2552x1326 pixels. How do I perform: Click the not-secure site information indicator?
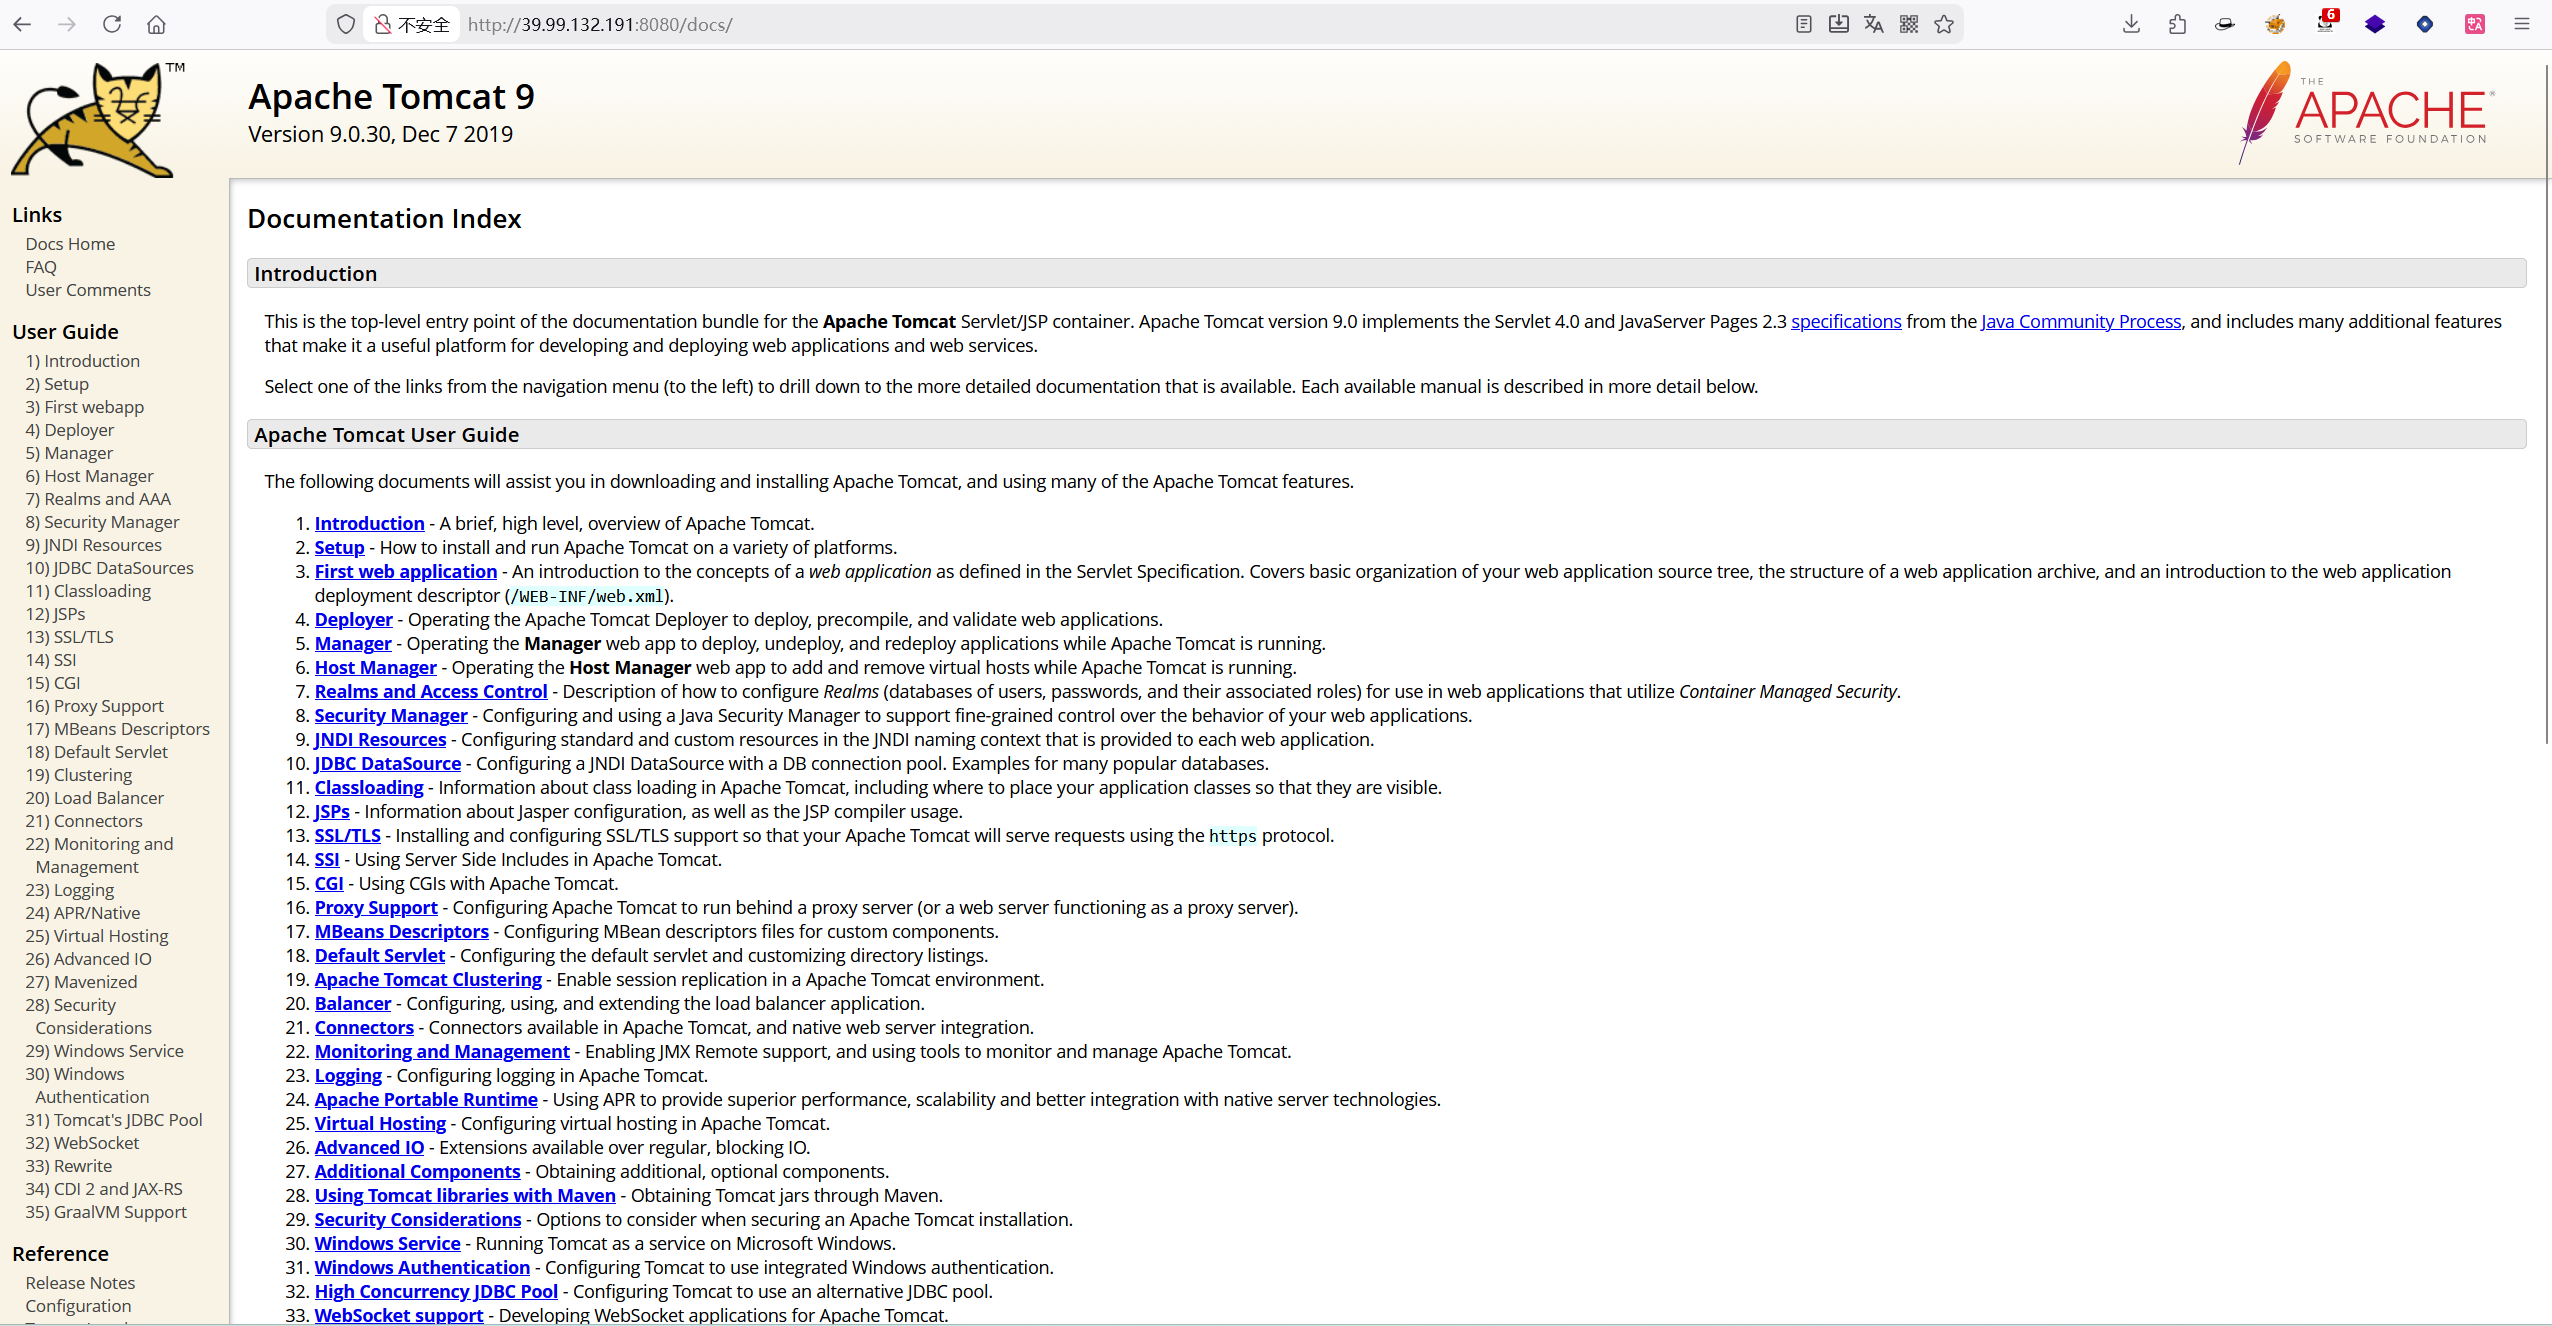click(412, 24)
